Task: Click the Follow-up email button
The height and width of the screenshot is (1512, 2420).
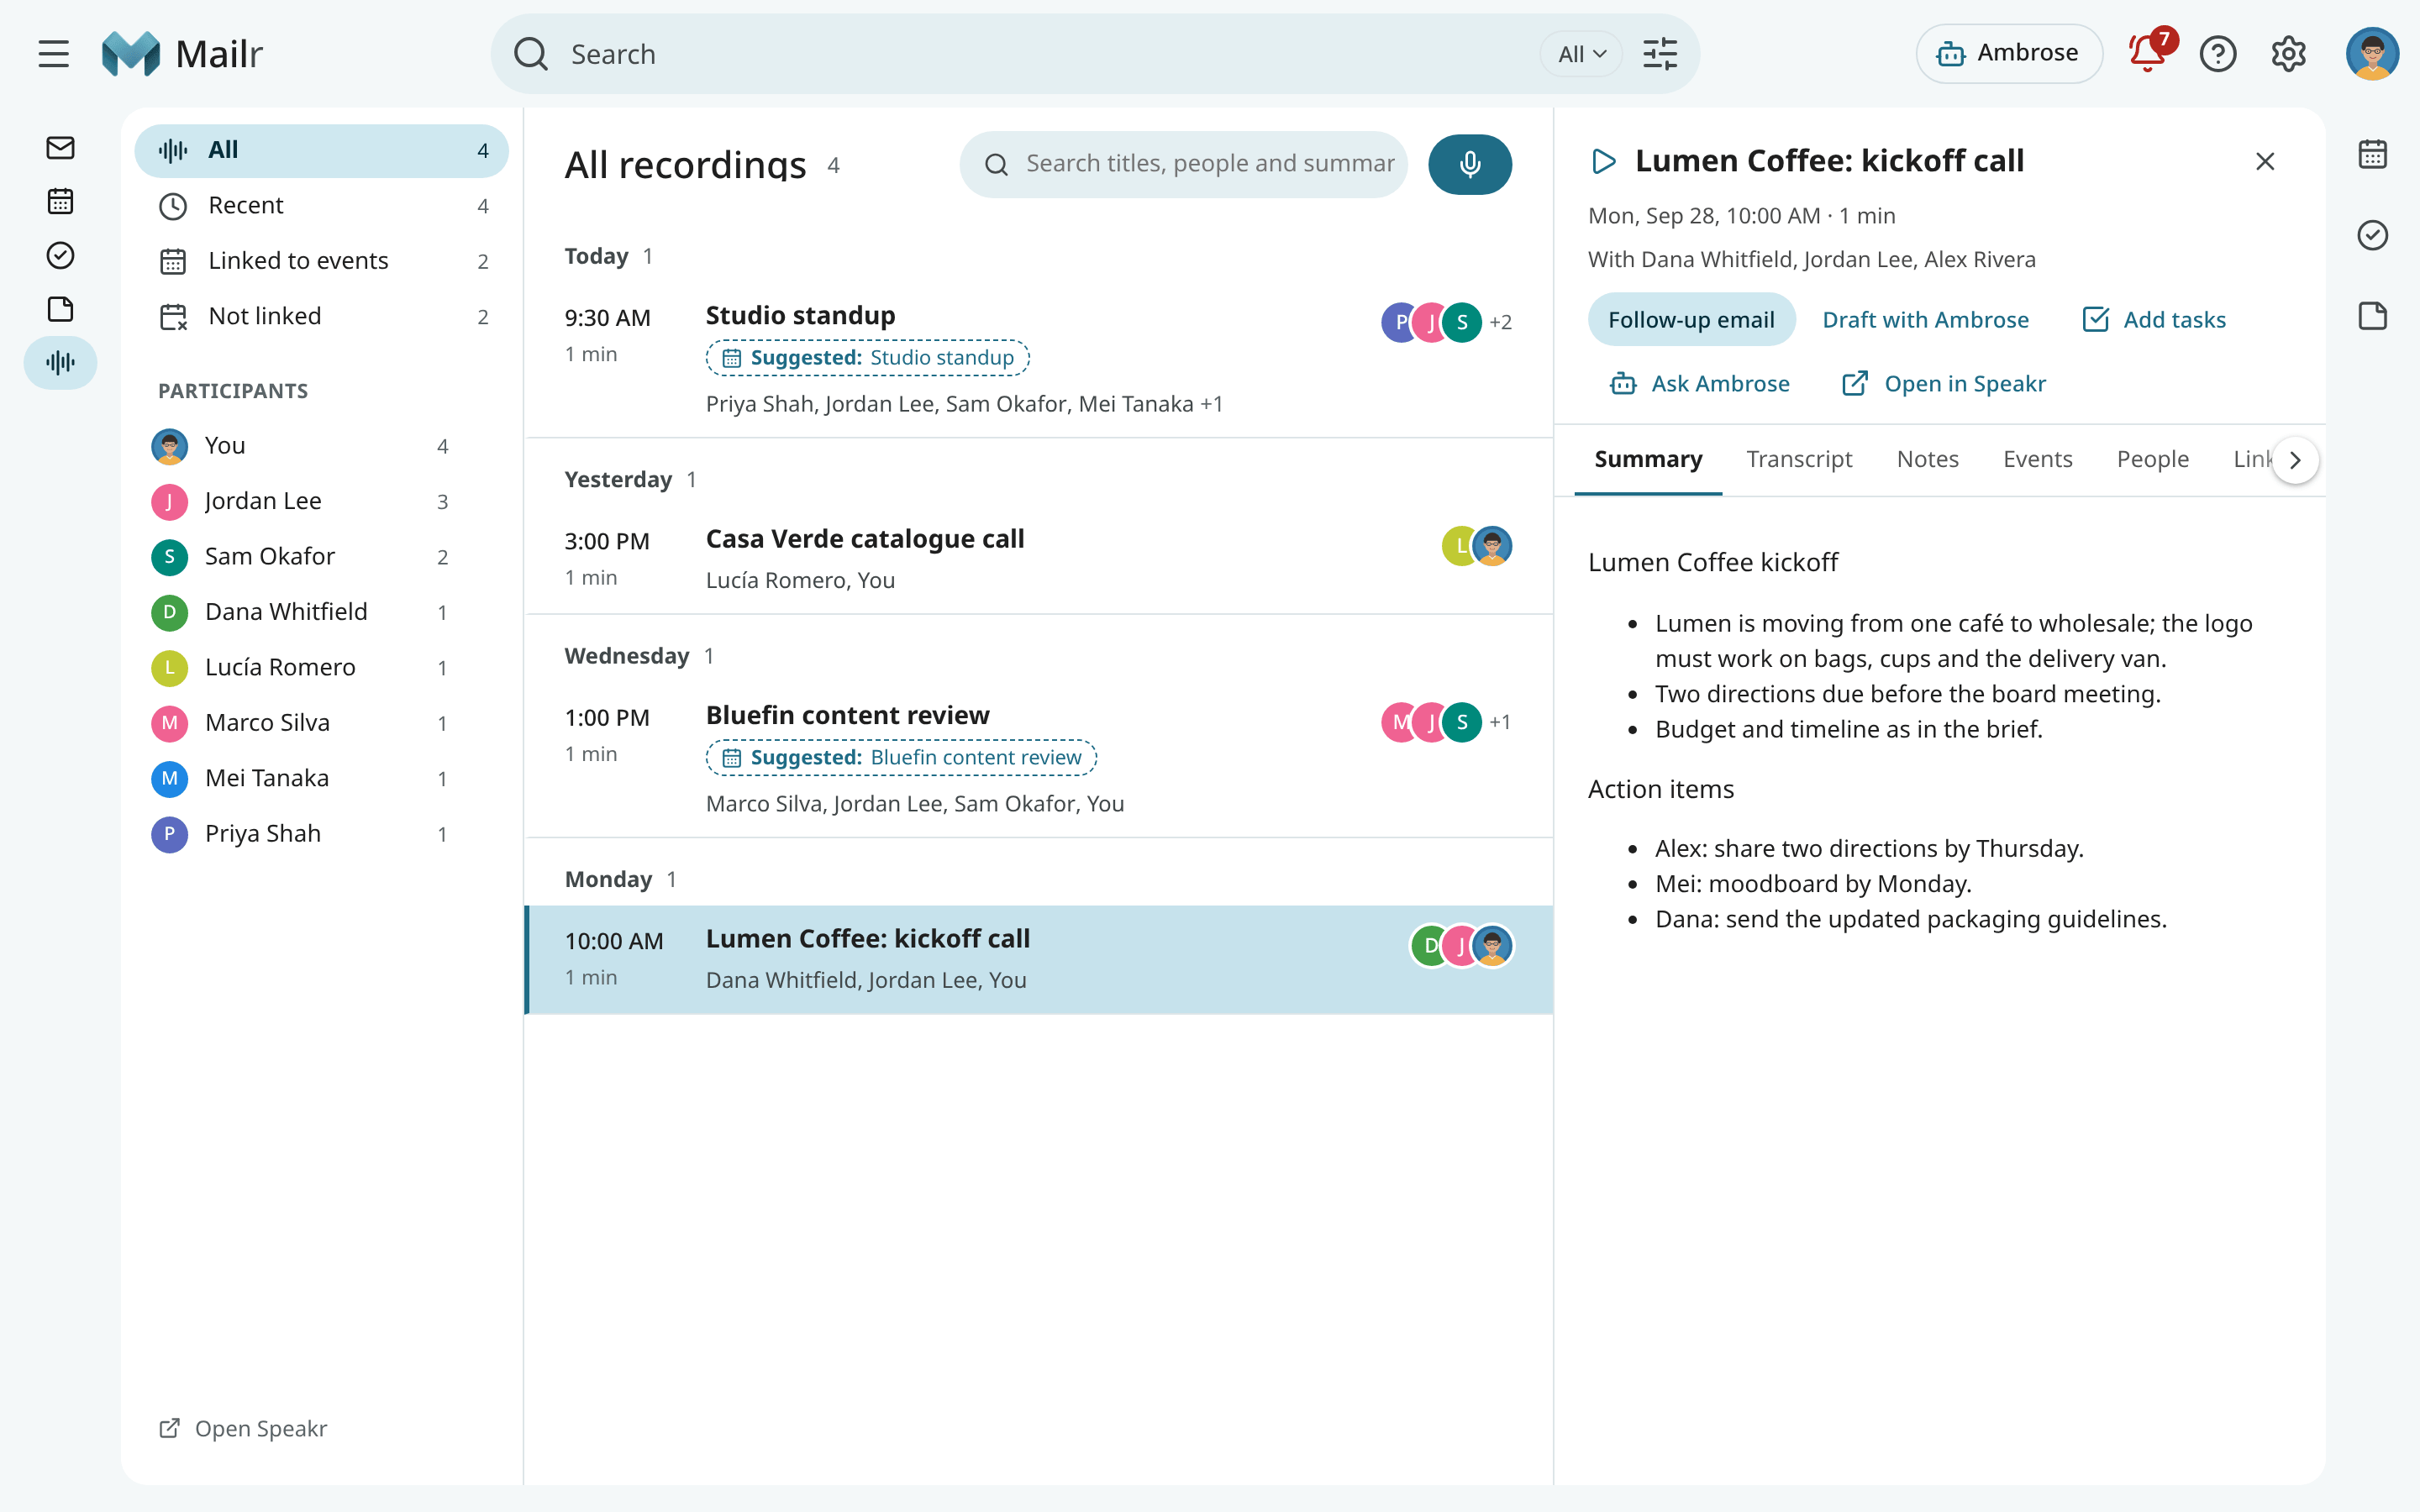Action: click(x=1691, y=320)
